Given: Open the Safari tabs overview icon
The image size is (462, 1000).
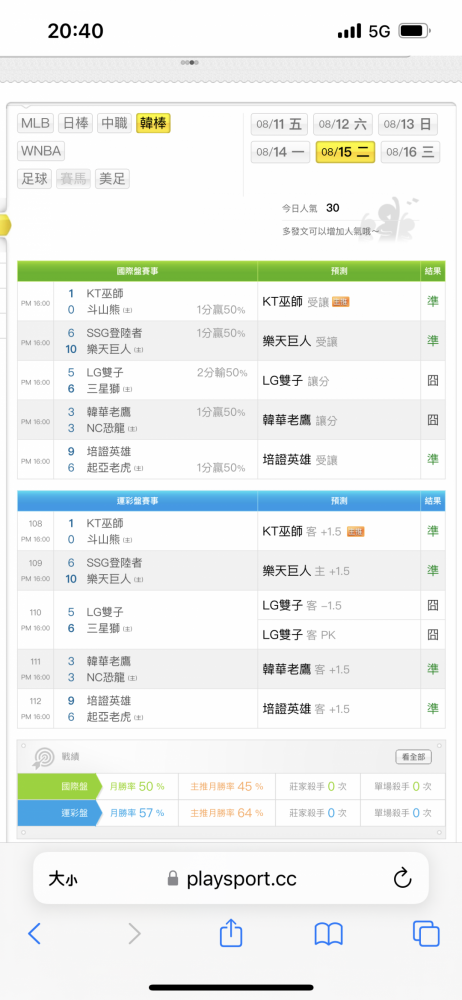Looking at the screenshot, I should [426, 934].
